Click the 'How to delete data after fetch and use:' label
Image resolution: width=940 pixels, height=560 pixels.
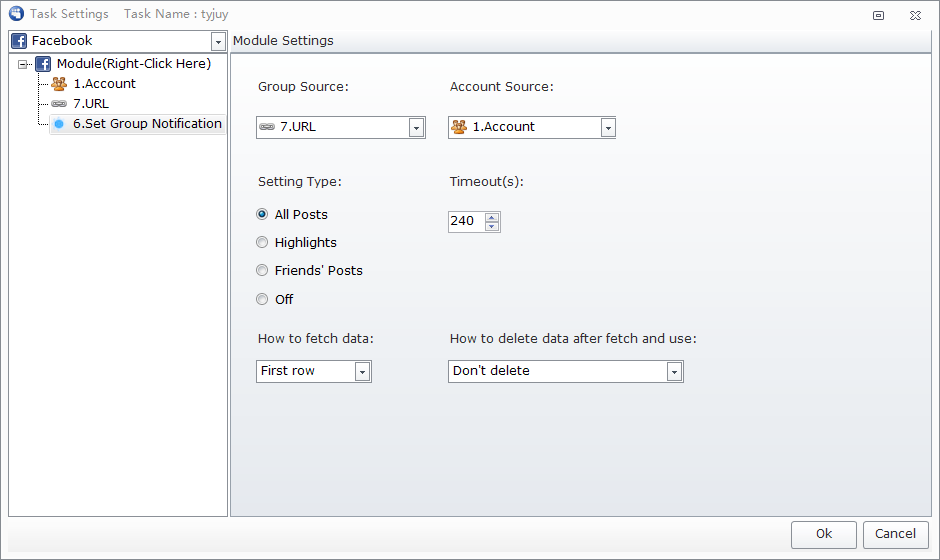pos(573,338)
